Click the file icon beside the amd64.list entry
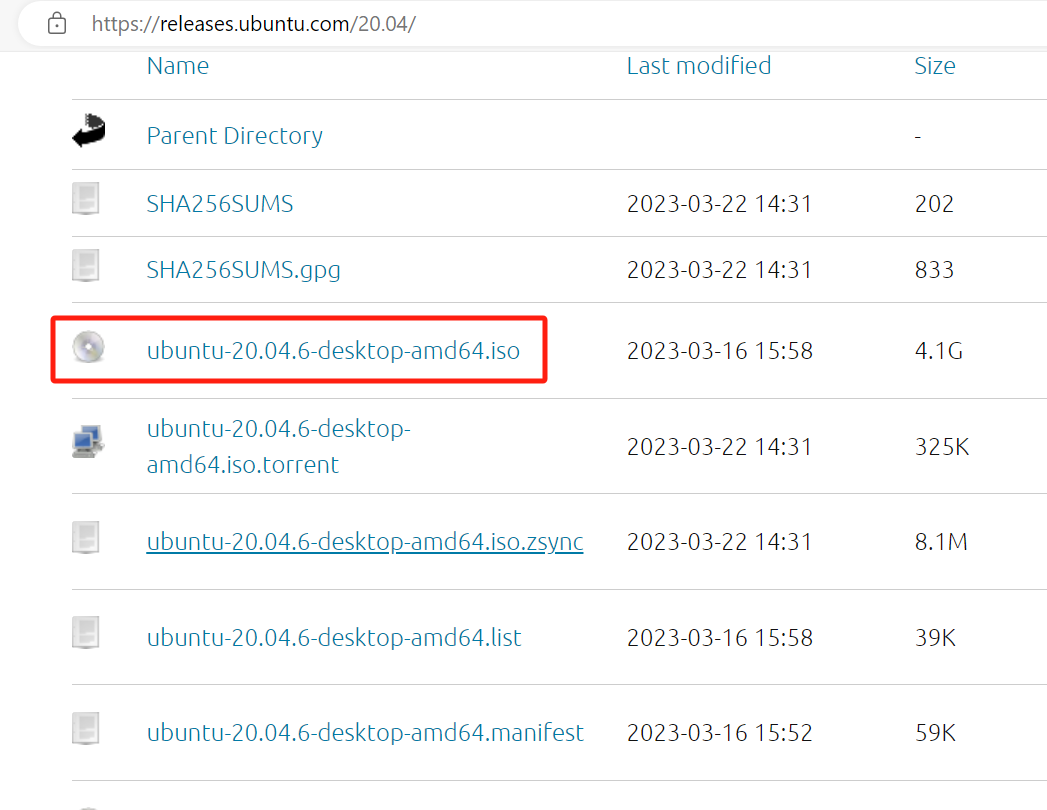 [x=85, y=632]
